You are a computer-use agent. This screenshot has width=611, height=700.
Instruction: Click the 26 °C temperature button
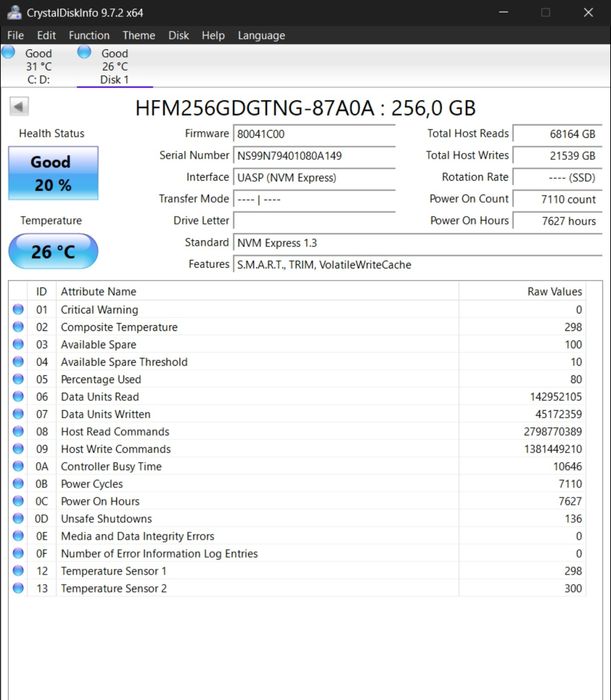53,251
